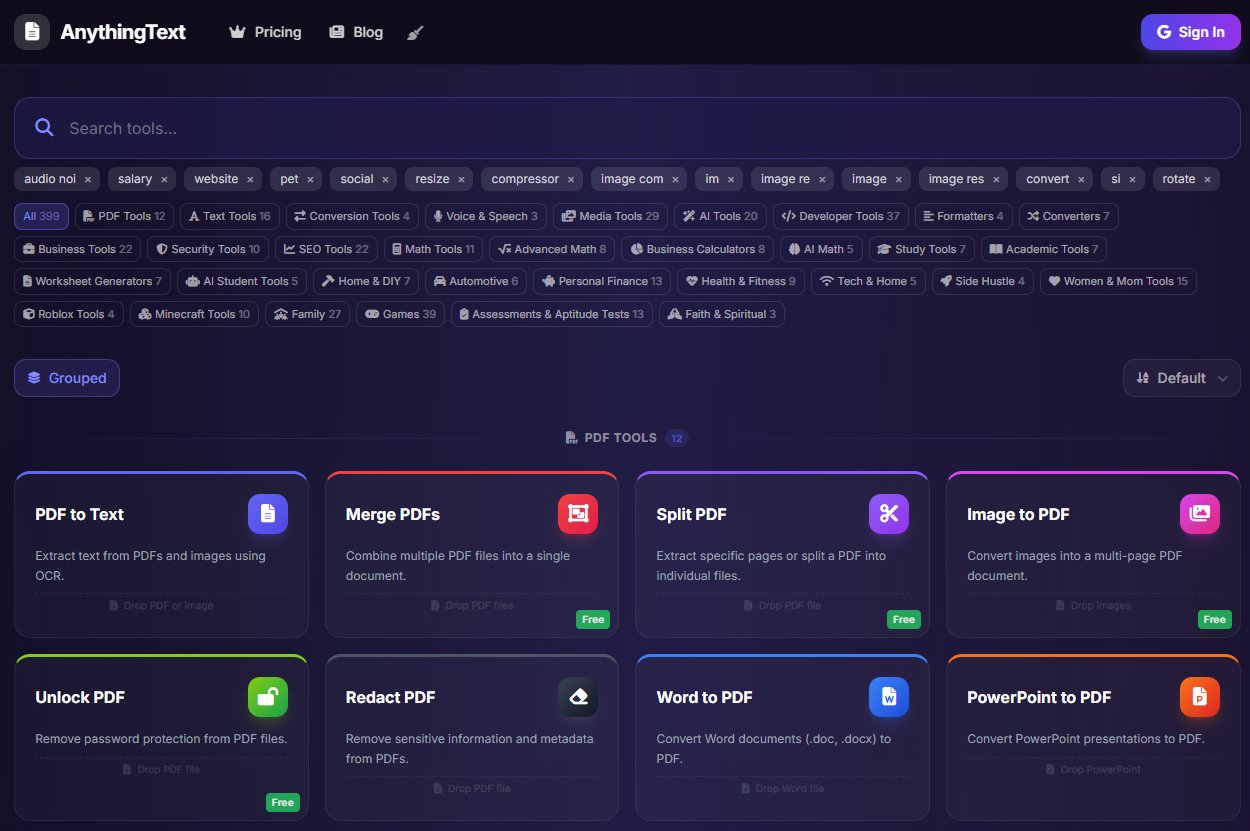This screenshot has height=831, width=1250.
Task: Toggle the Grouped view button
Action: [x=67, y=378]
